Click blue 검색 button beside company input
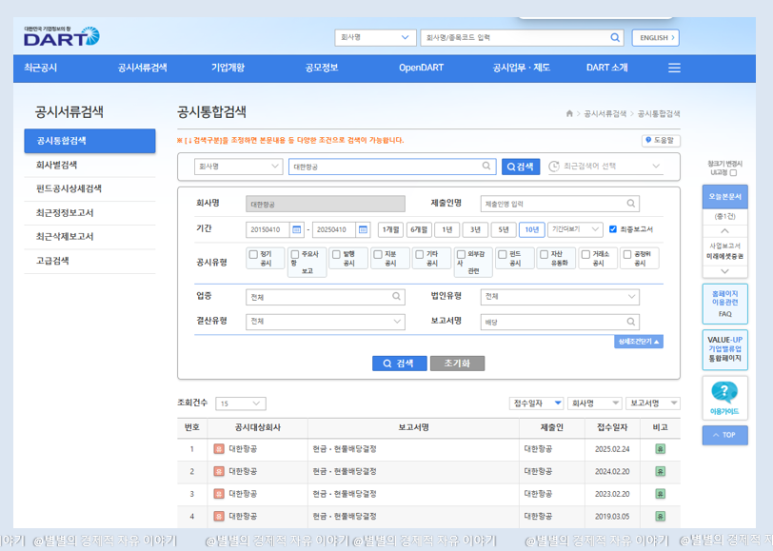This screenshot has height=551, width=773. (x=521, y=167)
